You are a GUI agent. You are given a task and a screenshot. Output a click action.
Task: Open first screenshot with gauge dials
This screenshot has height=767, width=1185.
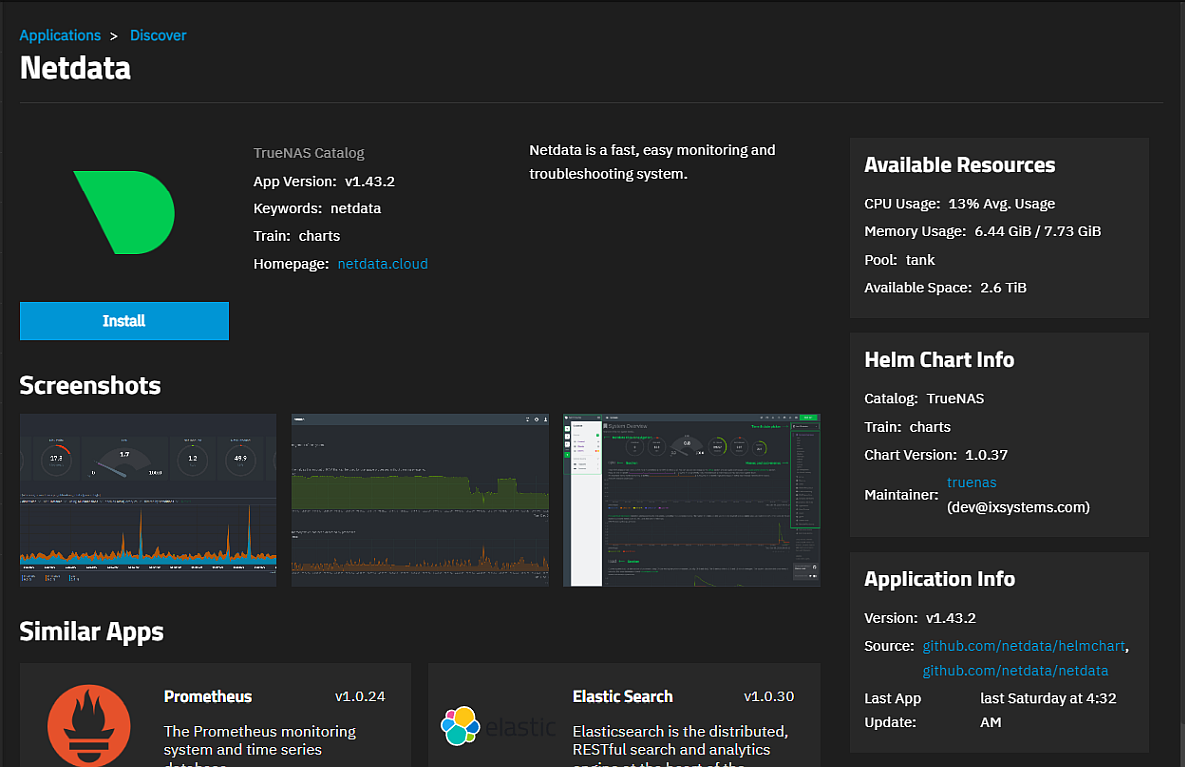(148, 500)
